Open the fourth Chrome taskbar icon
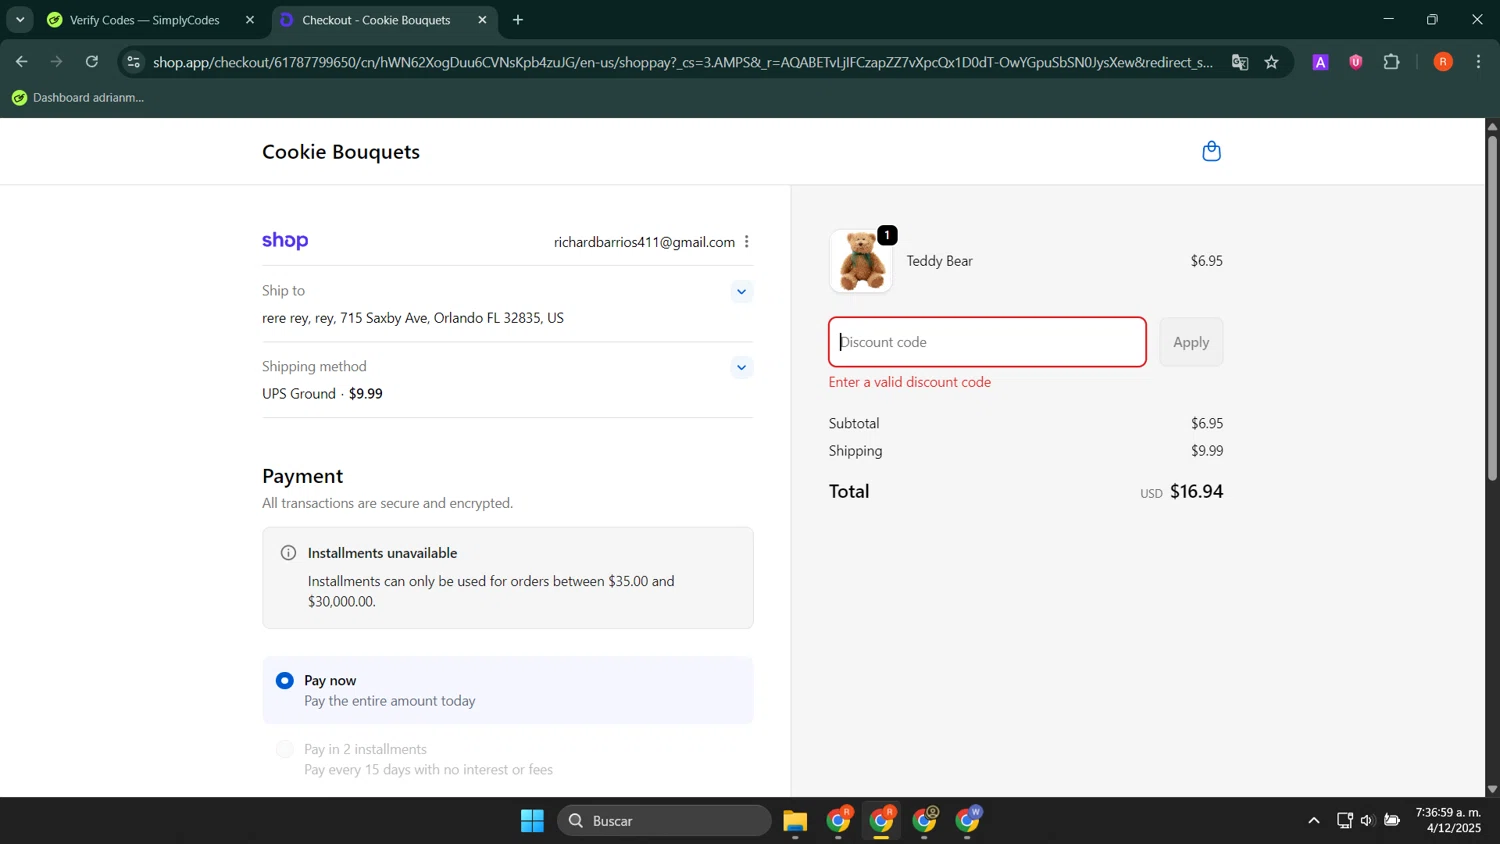Image resolution: width=1500 pixels, height=844 pixels. point(968,821)
